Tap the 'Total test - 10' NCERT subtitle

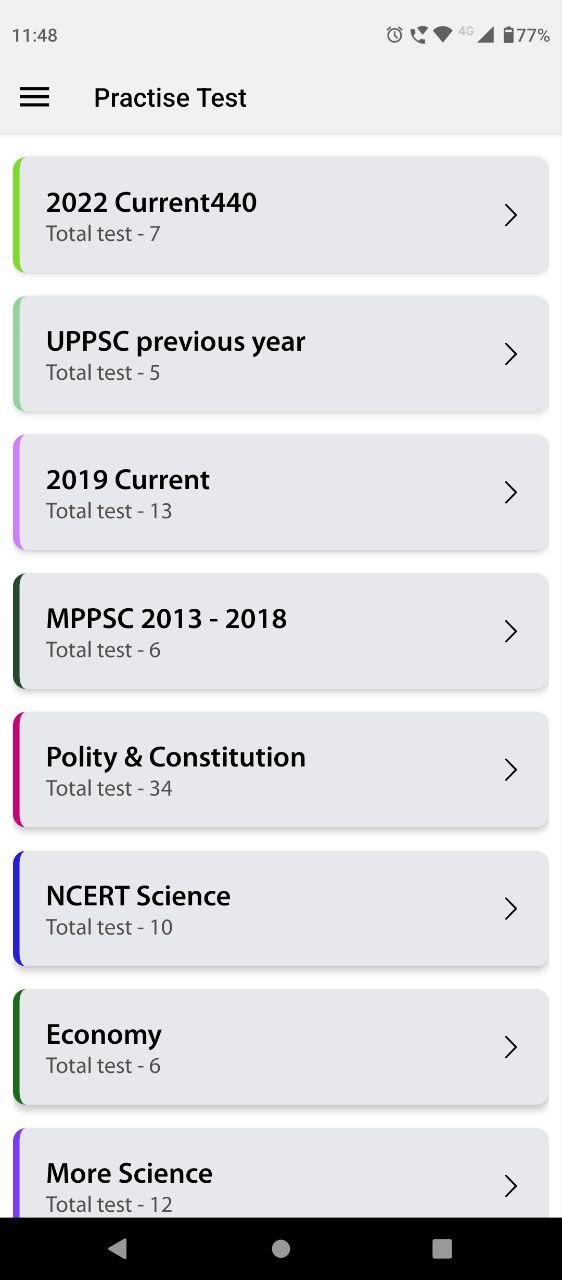109,927
